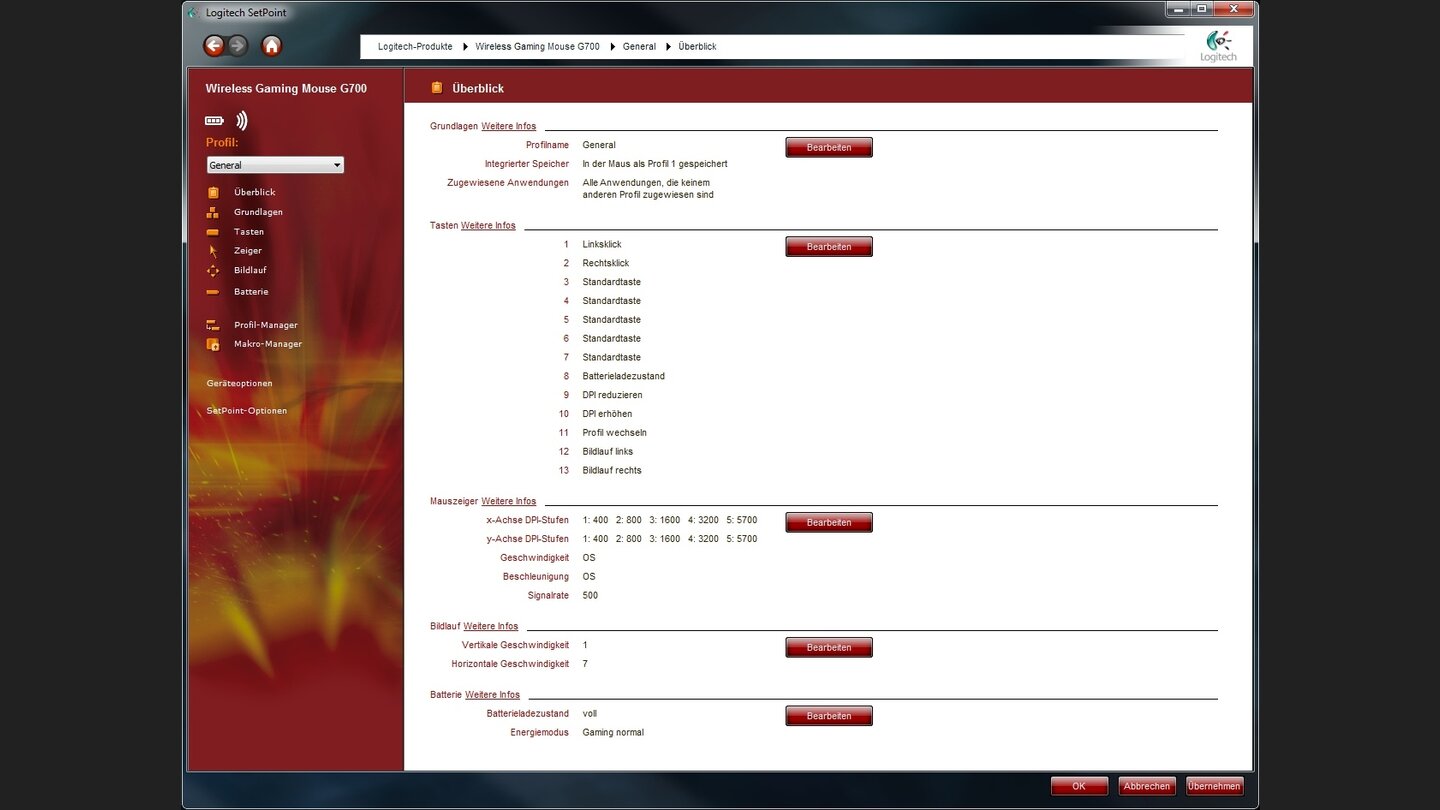Screen dimensions: 1440x810
Task: Click "Bildlauf rechts" for button 13
Action: pyautogui.click(x=612, y=471)
